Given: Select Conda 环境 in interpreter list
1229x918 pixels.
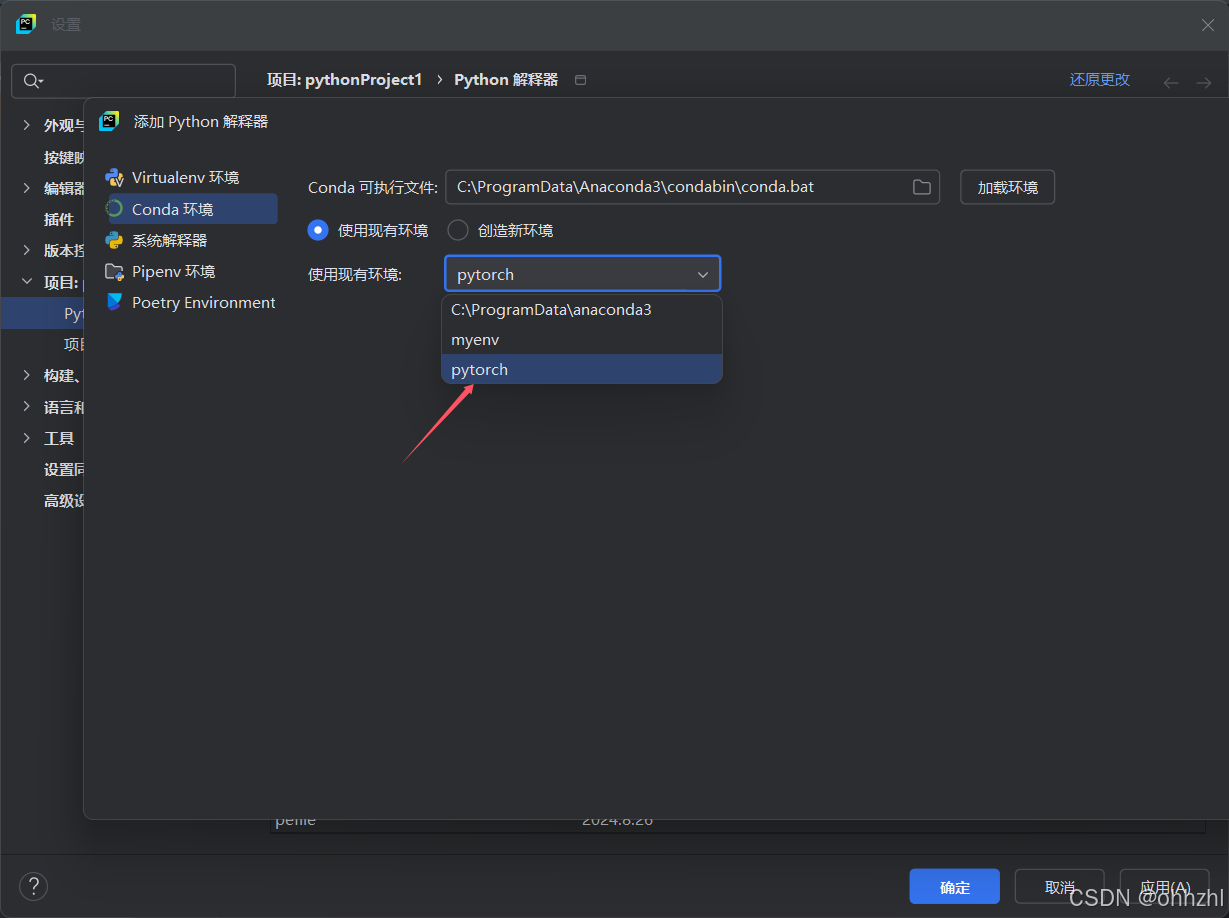Looking at the screenshot, I should (x=190, y=209).
